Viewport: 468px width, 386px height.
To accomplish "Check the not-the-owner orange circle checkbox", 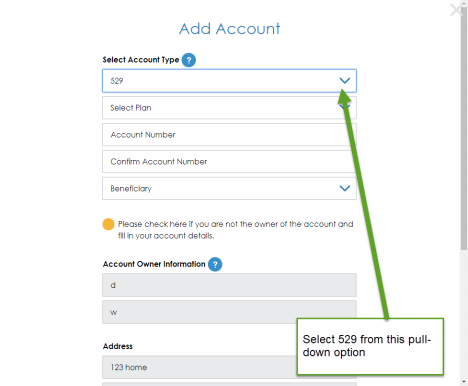I will point(108,224).
